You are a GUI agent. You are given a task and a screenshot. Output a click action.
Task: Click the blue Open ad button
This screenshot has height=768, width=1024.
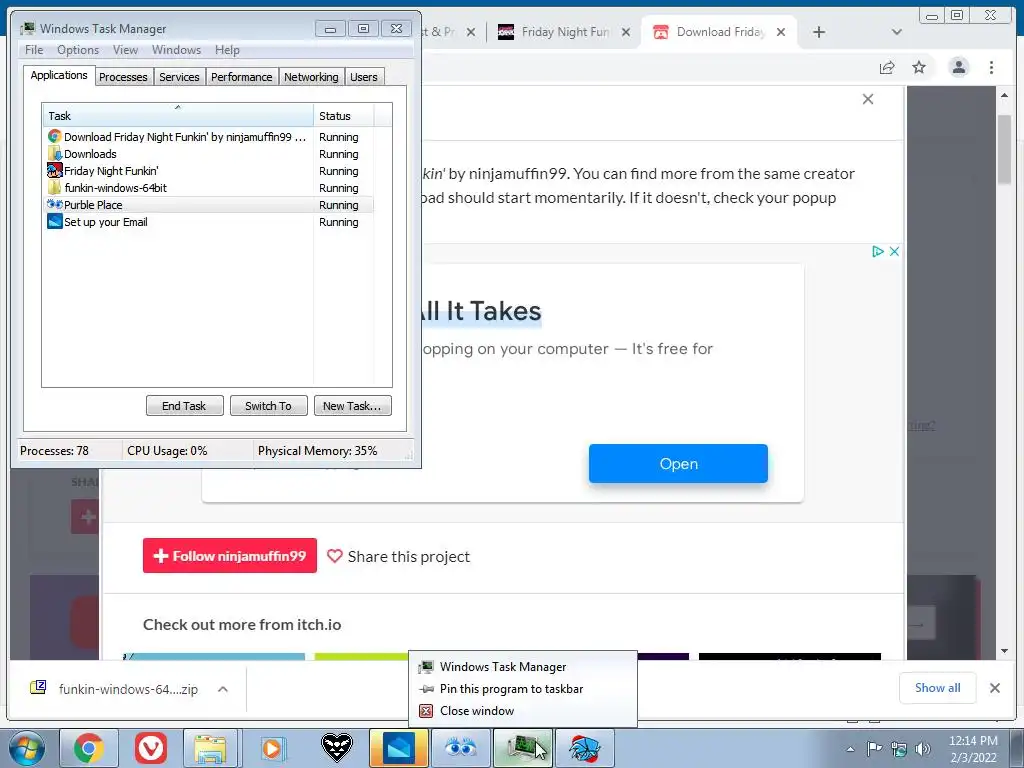[678, 464]
